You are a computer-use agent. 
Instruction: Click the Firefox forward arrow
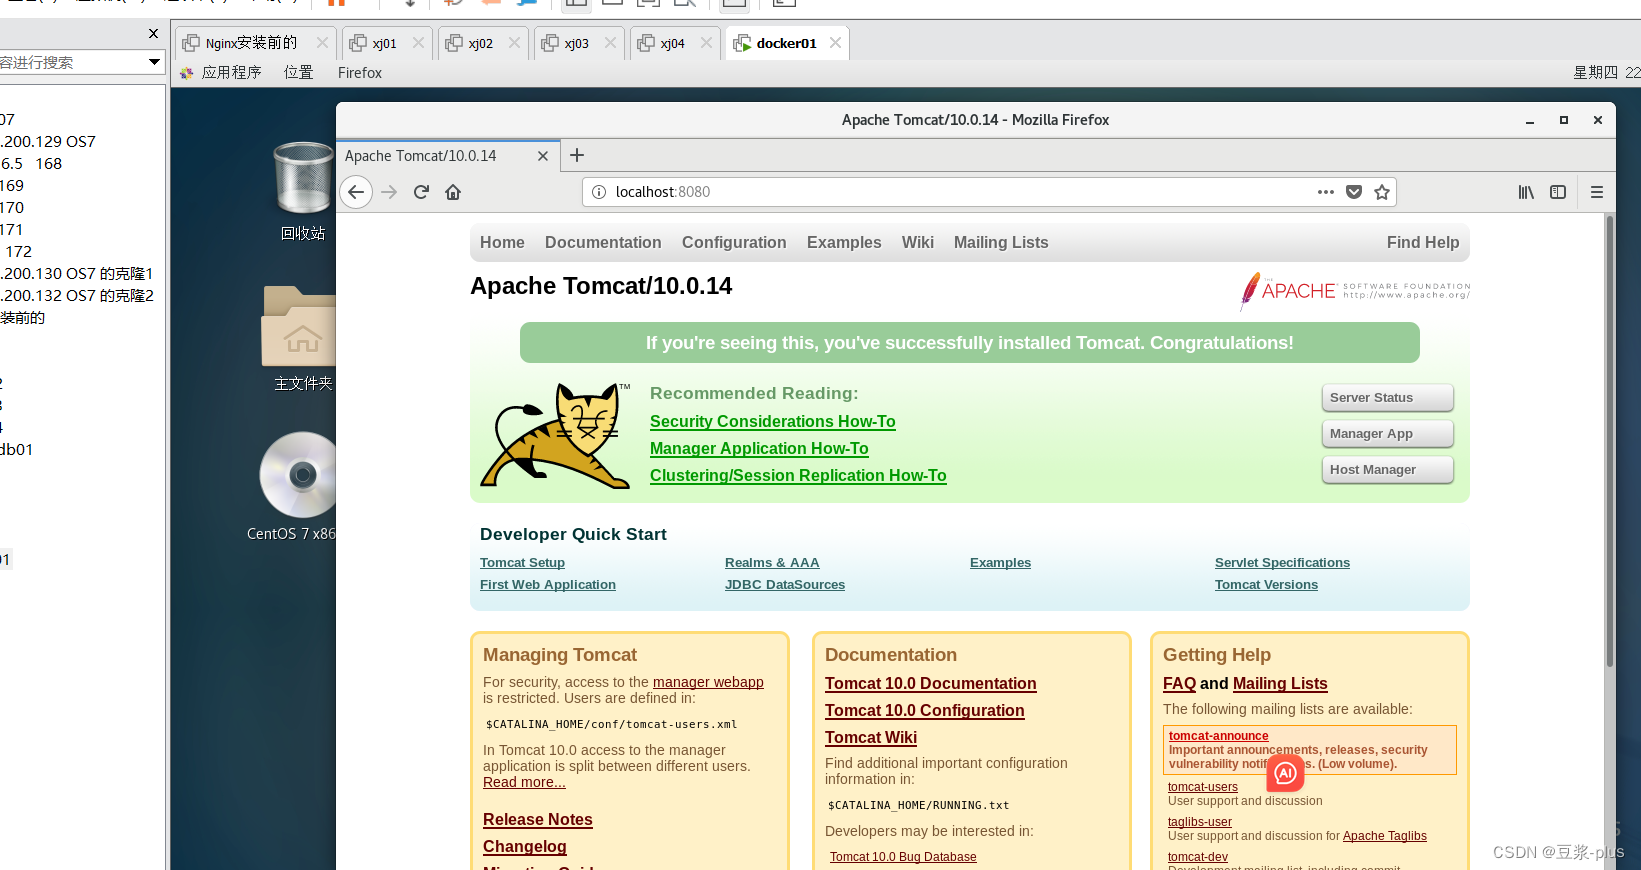point(390,192)
